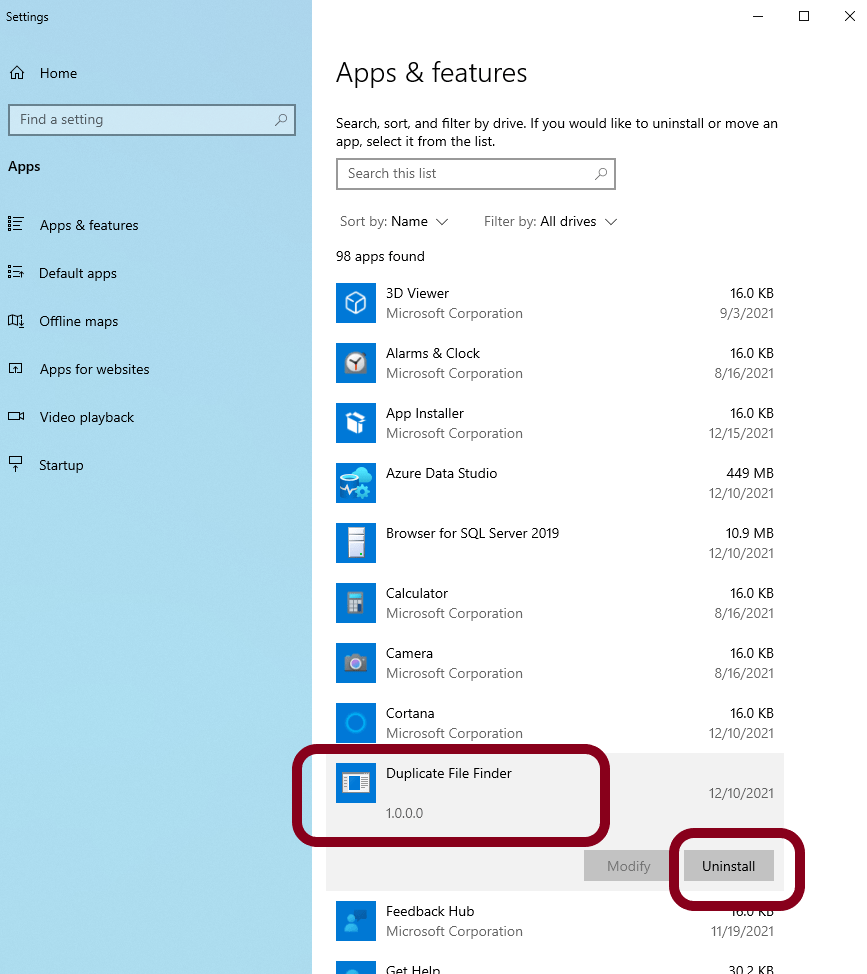Screen dimensions: 867x974
Task: Open Default apps settings page
Action: tap(77, 273)
